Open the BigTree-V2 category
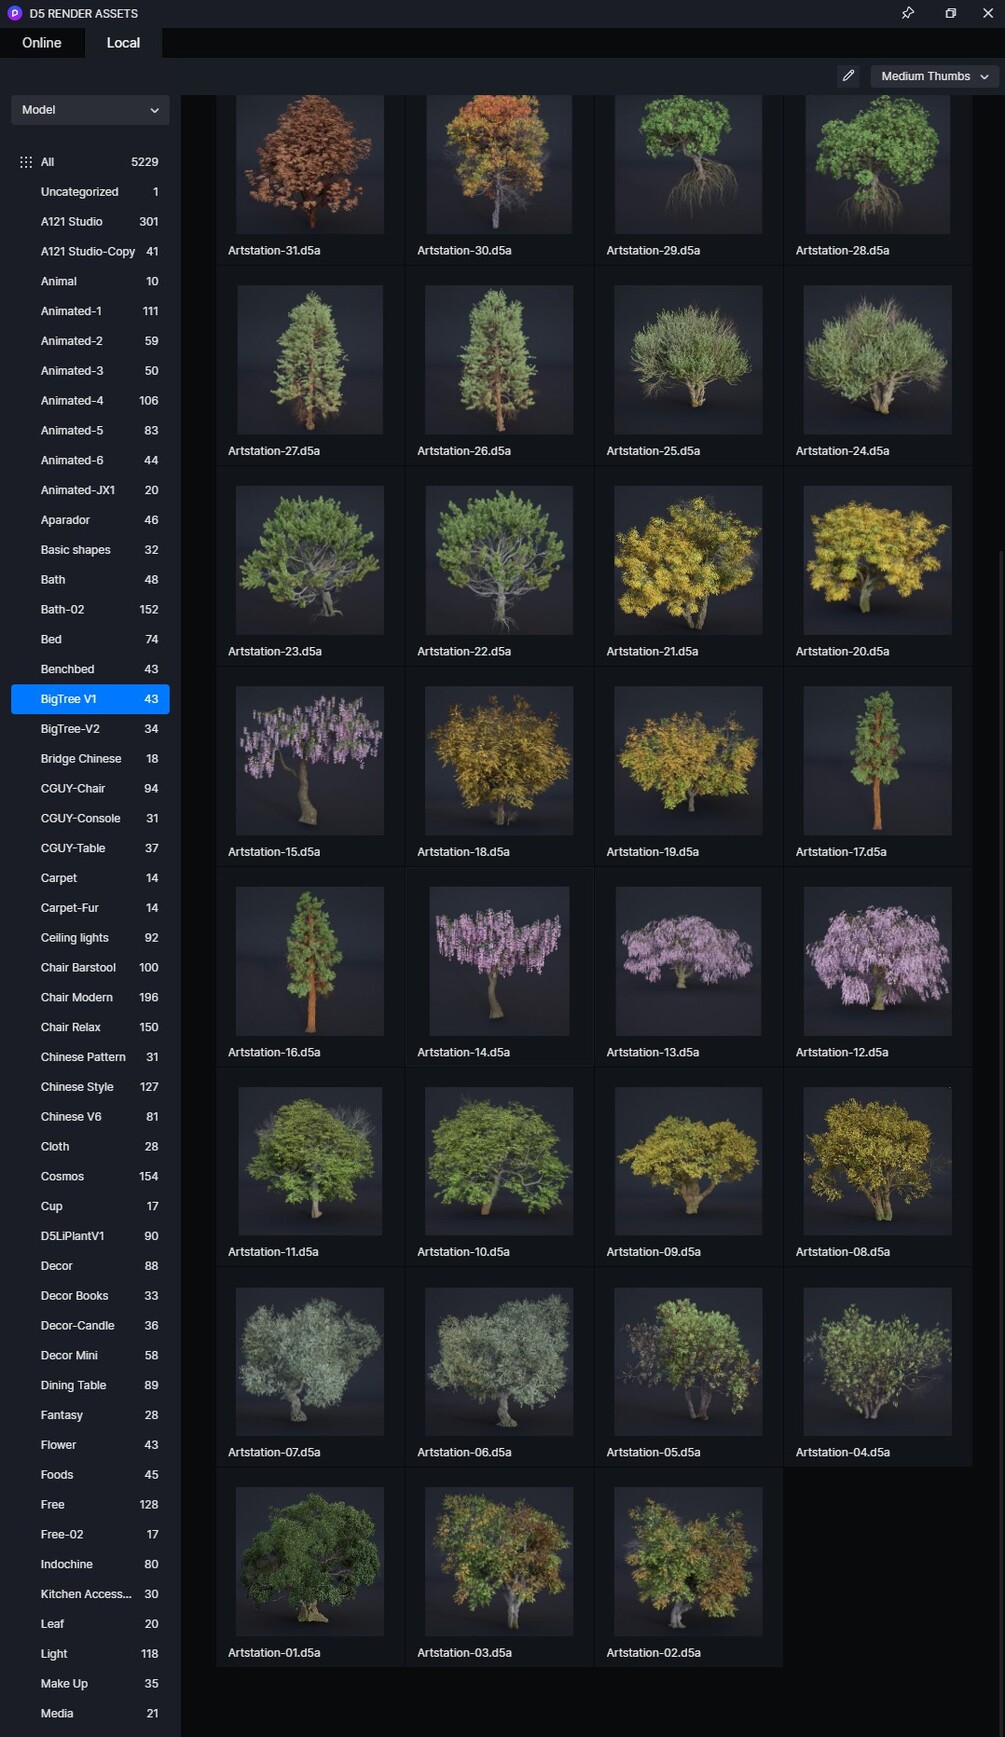 click(90, 729)
